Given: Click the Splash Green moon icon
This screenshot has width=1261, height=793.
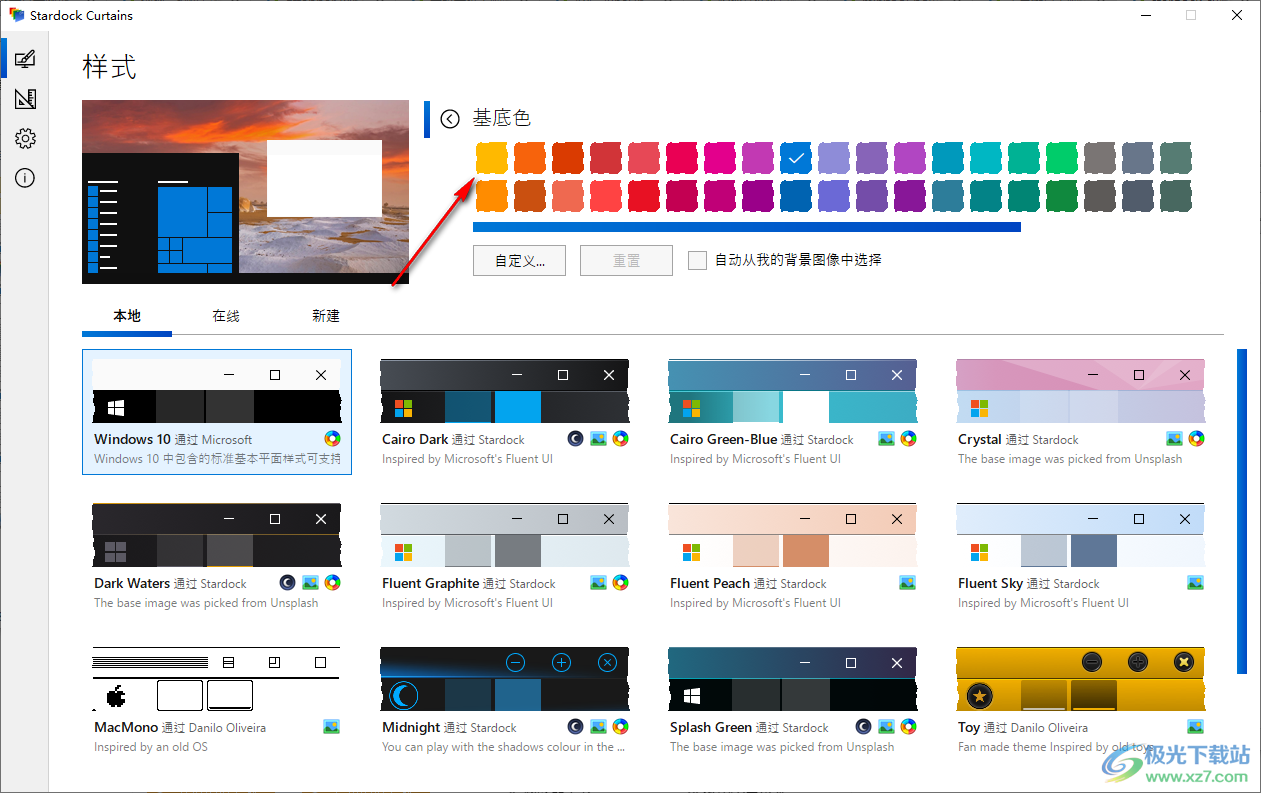Looking at the screenshot, I should point(863,726).
